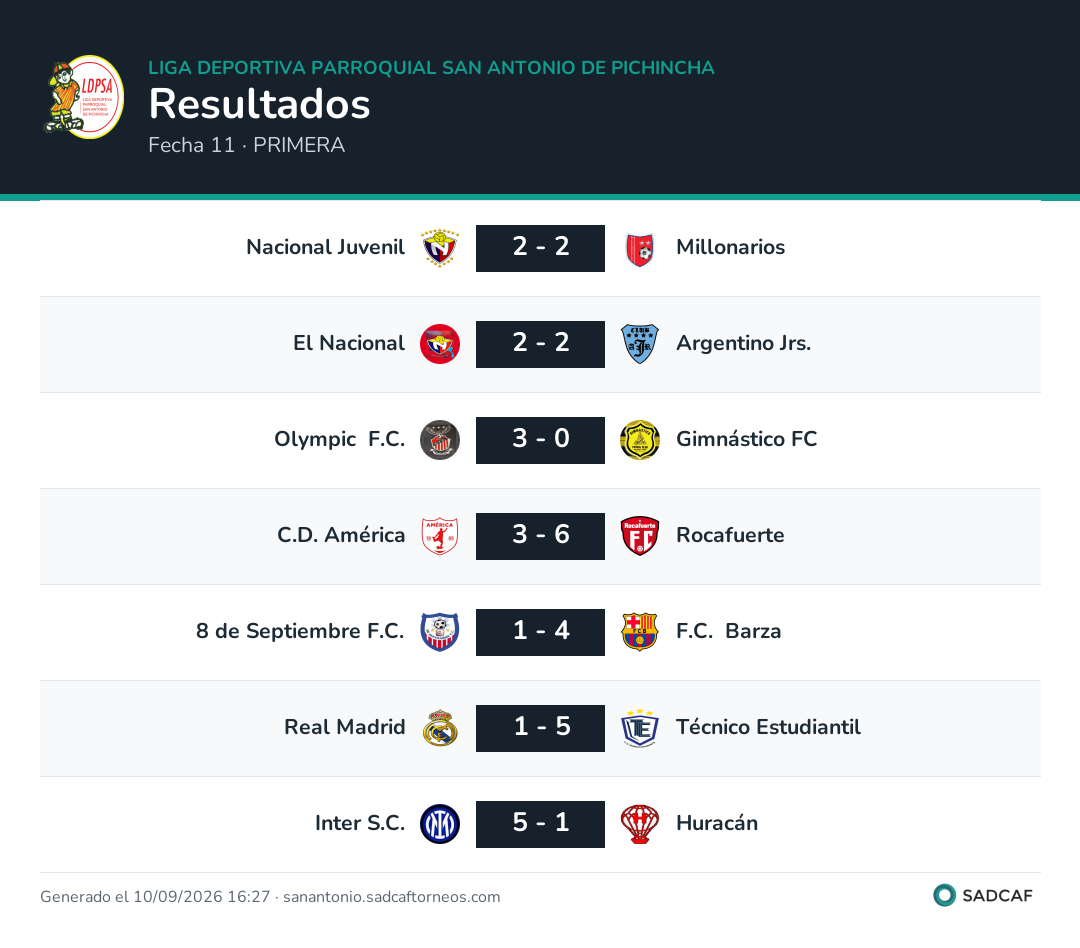
Task: Click the 3 - 6 score box
Action: [541, 536]
